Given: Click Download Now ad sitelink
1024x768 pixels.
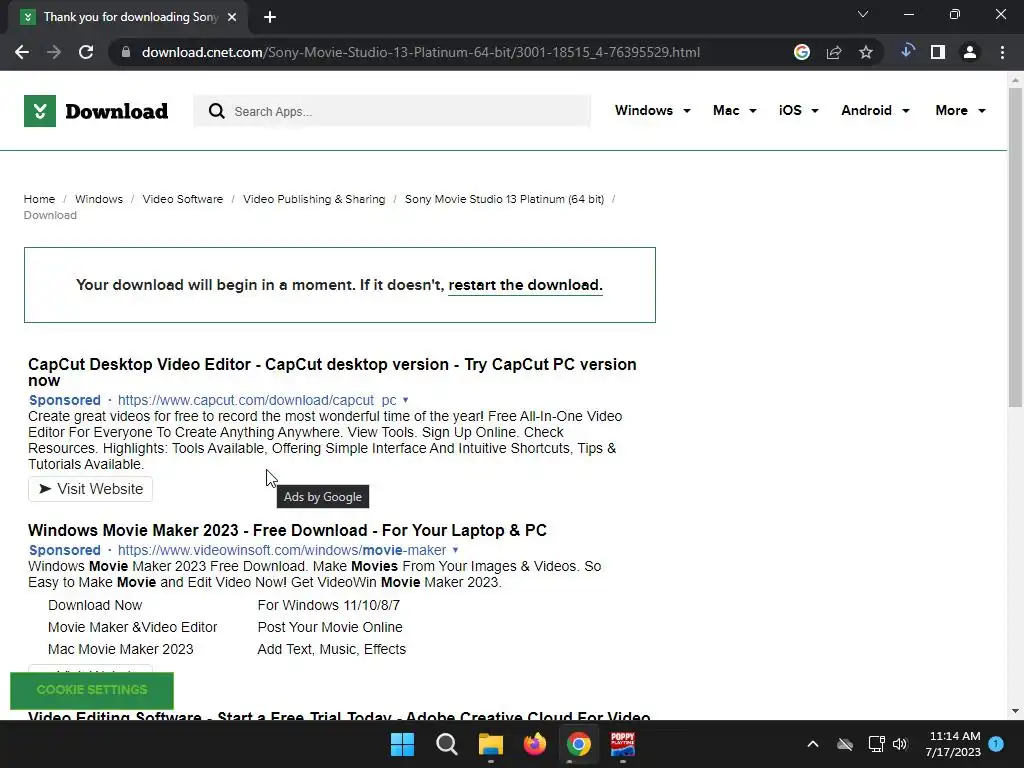Looking at the screenshot, I should pos(95,605).
